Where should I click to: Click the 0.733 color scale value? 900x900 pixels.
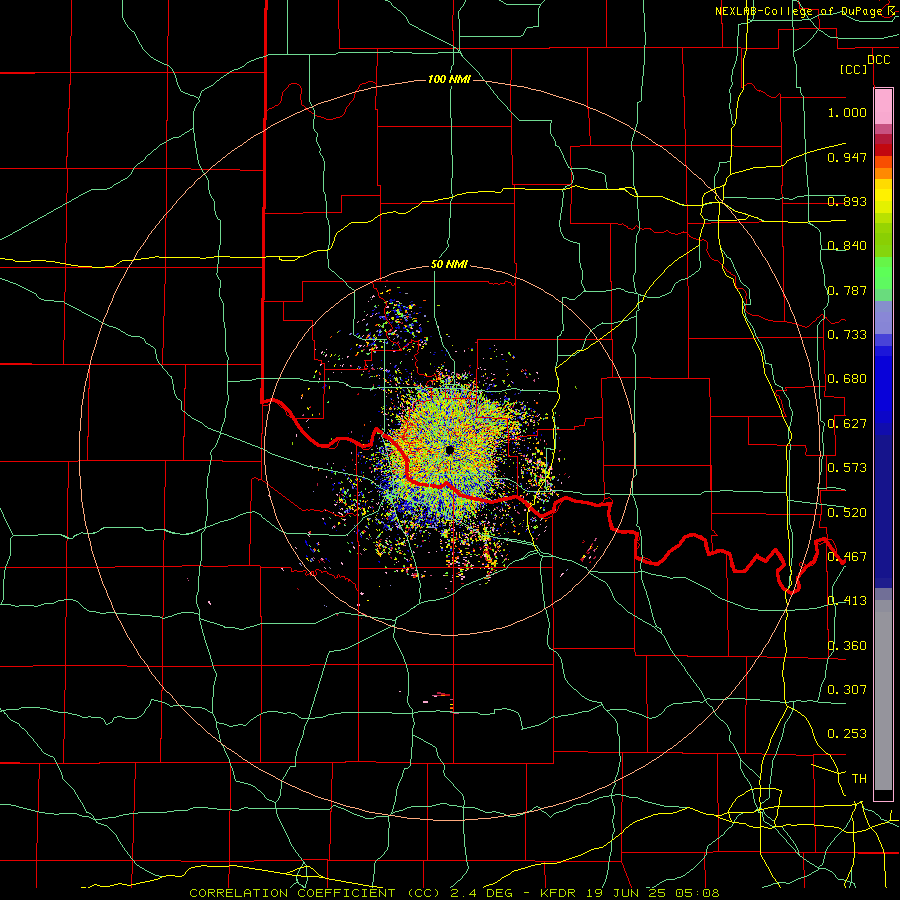[x=847, y=335]
